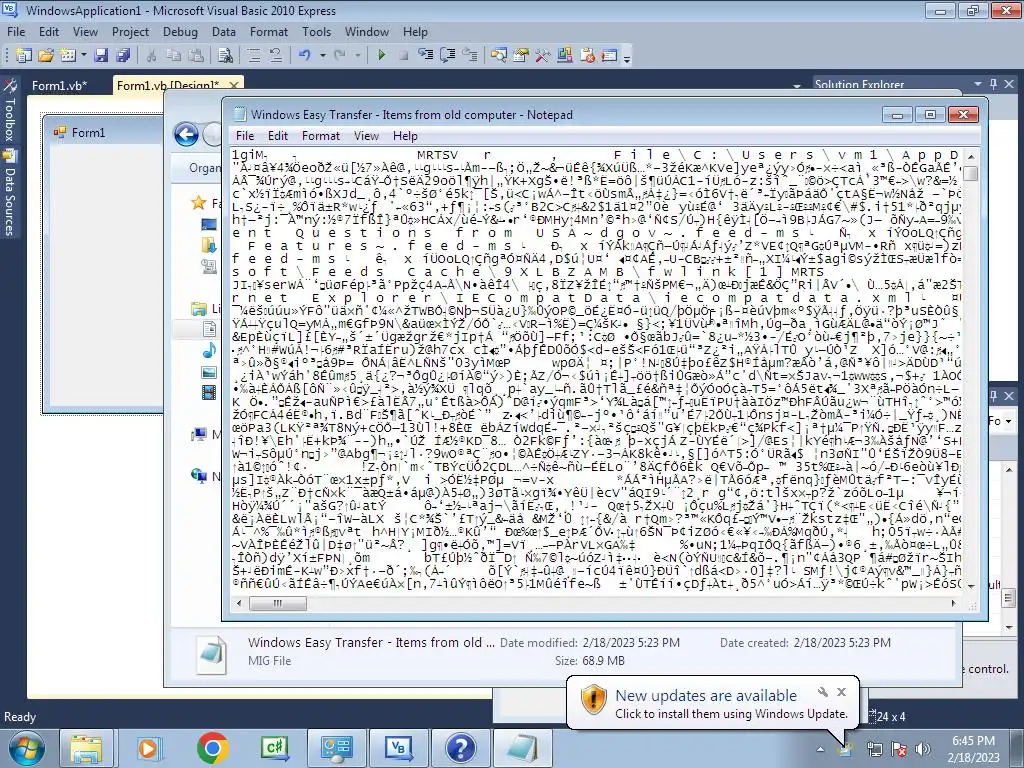Open the Window menu in Visual Basic
Image resolution: width=1024 pixels, height=768 pixels.
(366, 32)
